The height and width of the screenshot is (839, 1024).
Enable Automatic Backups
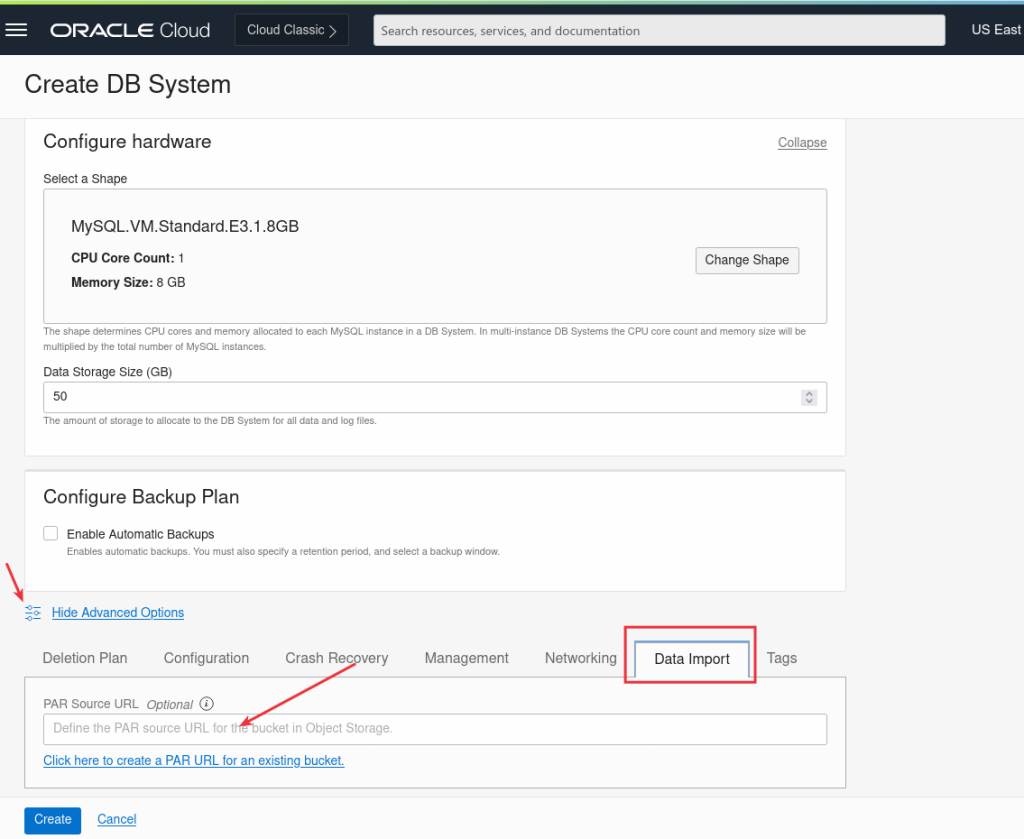[50, 533]
